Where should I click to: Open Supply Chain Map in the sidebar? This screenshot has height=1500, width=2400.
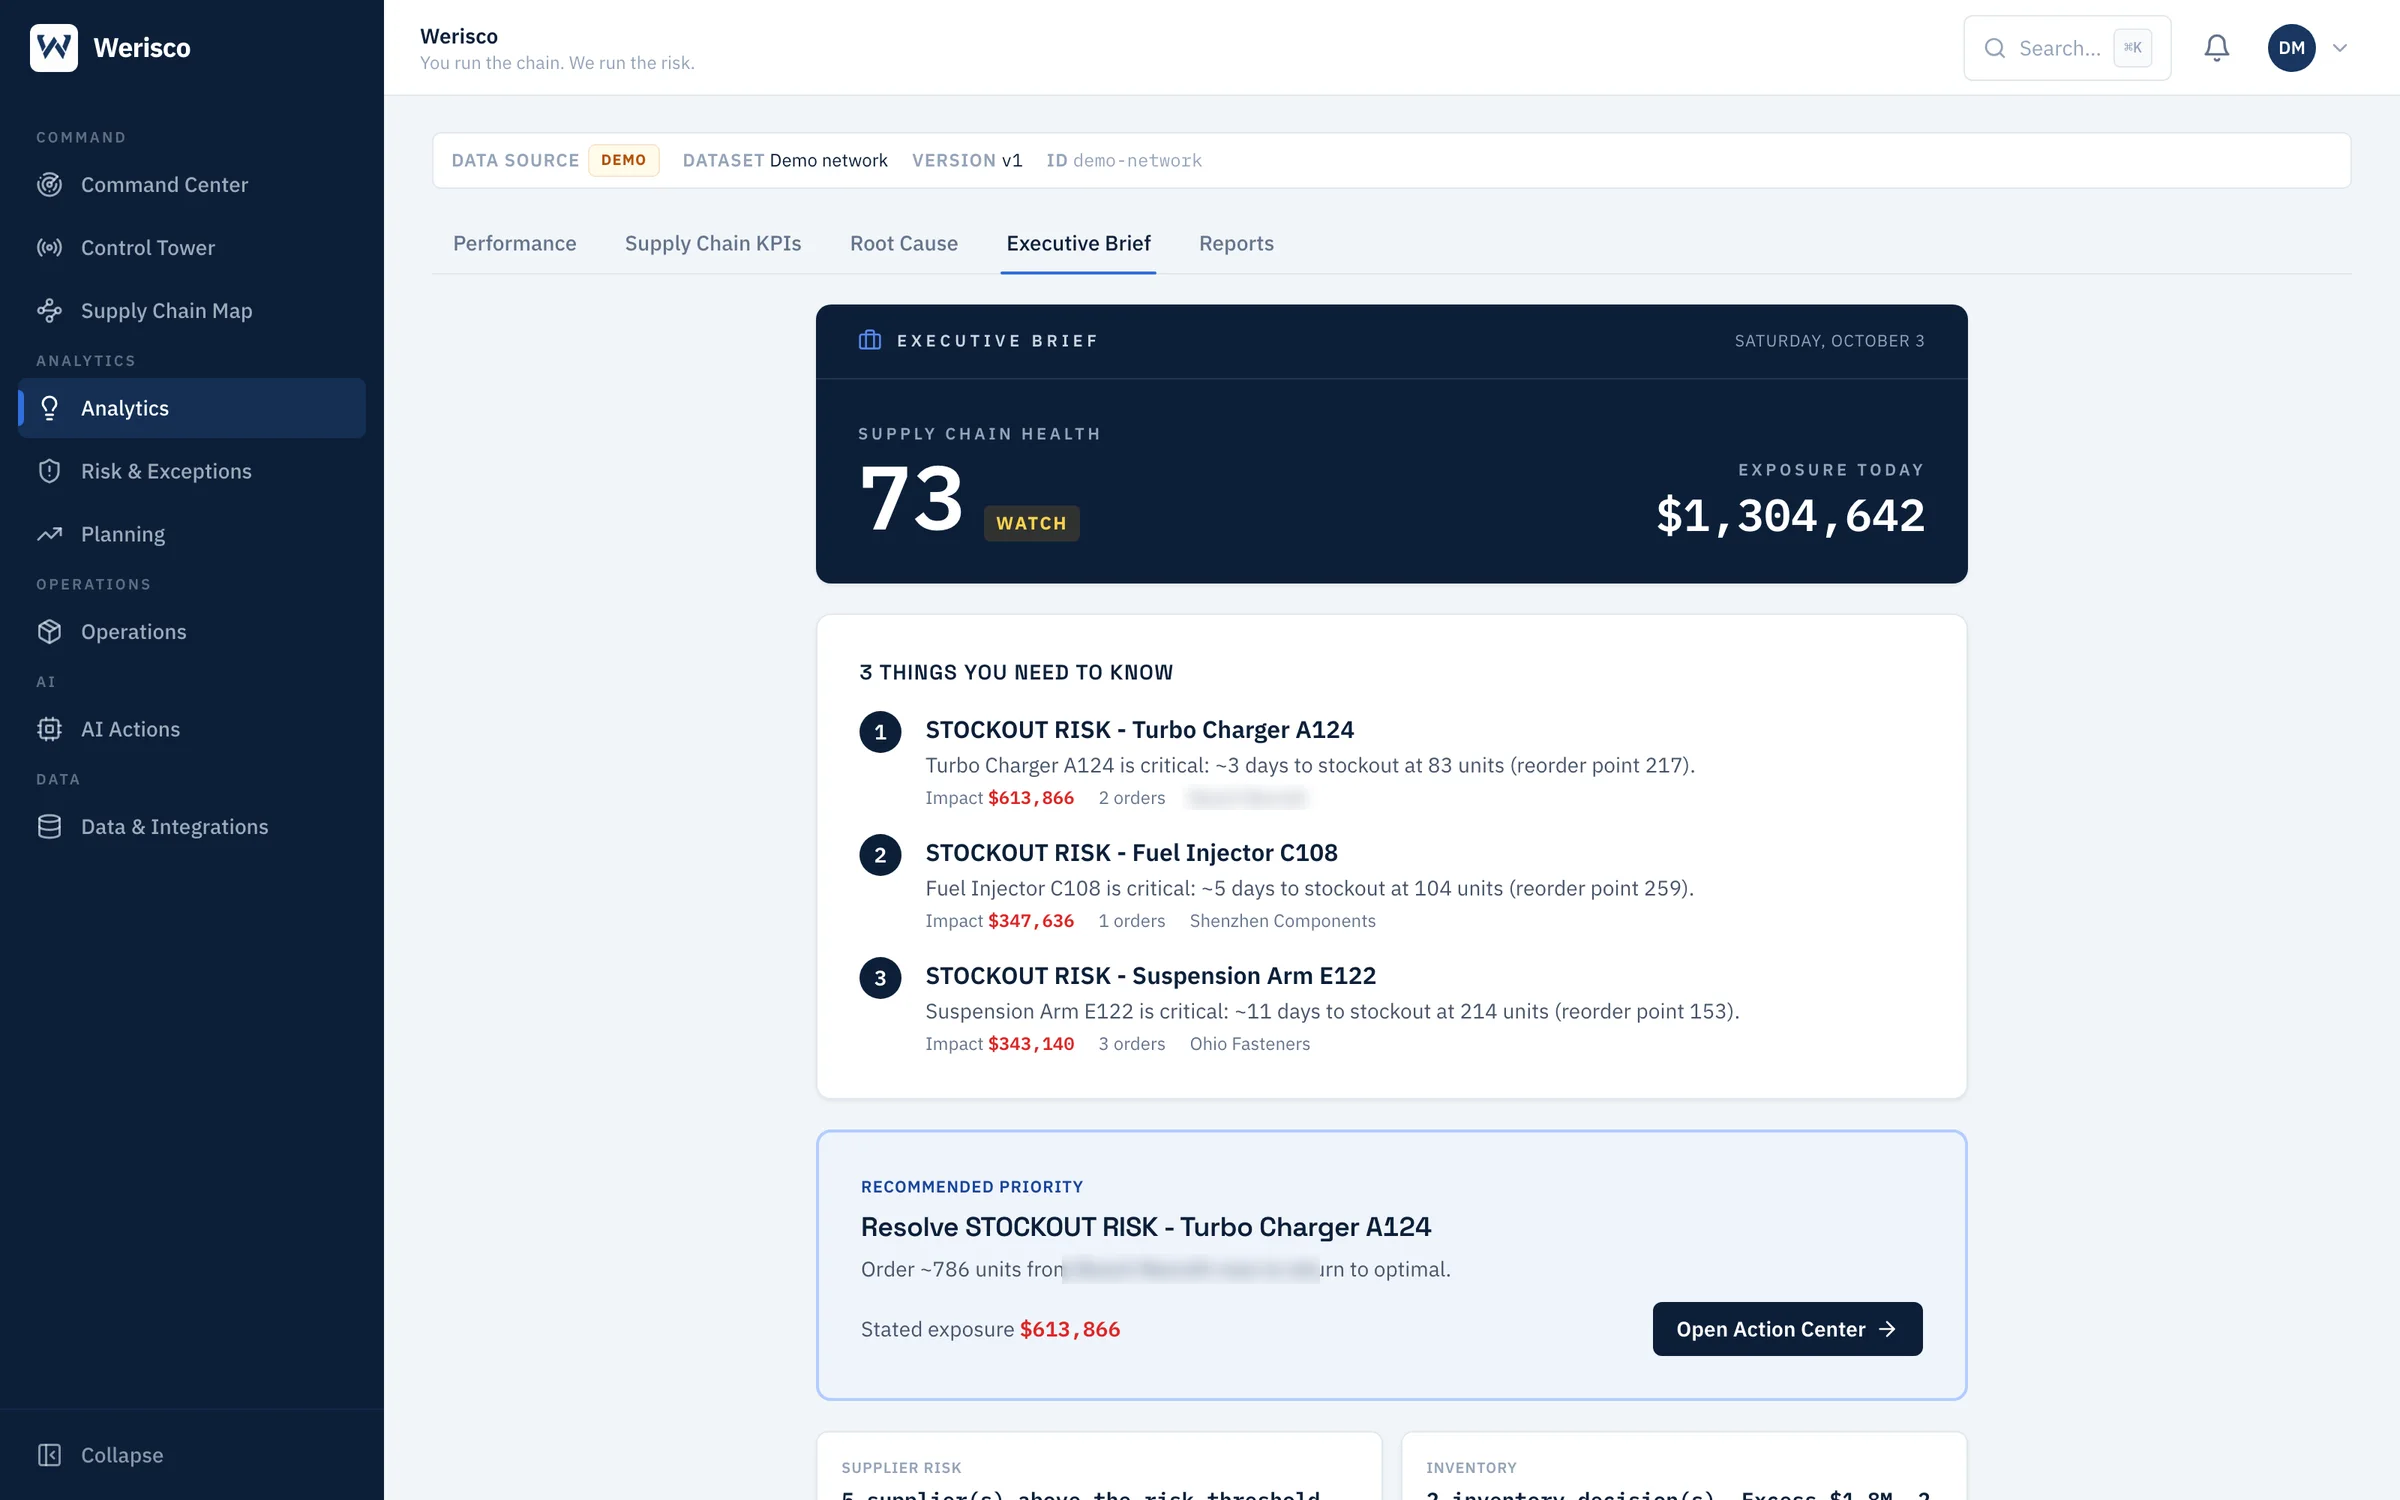point(191,311)
